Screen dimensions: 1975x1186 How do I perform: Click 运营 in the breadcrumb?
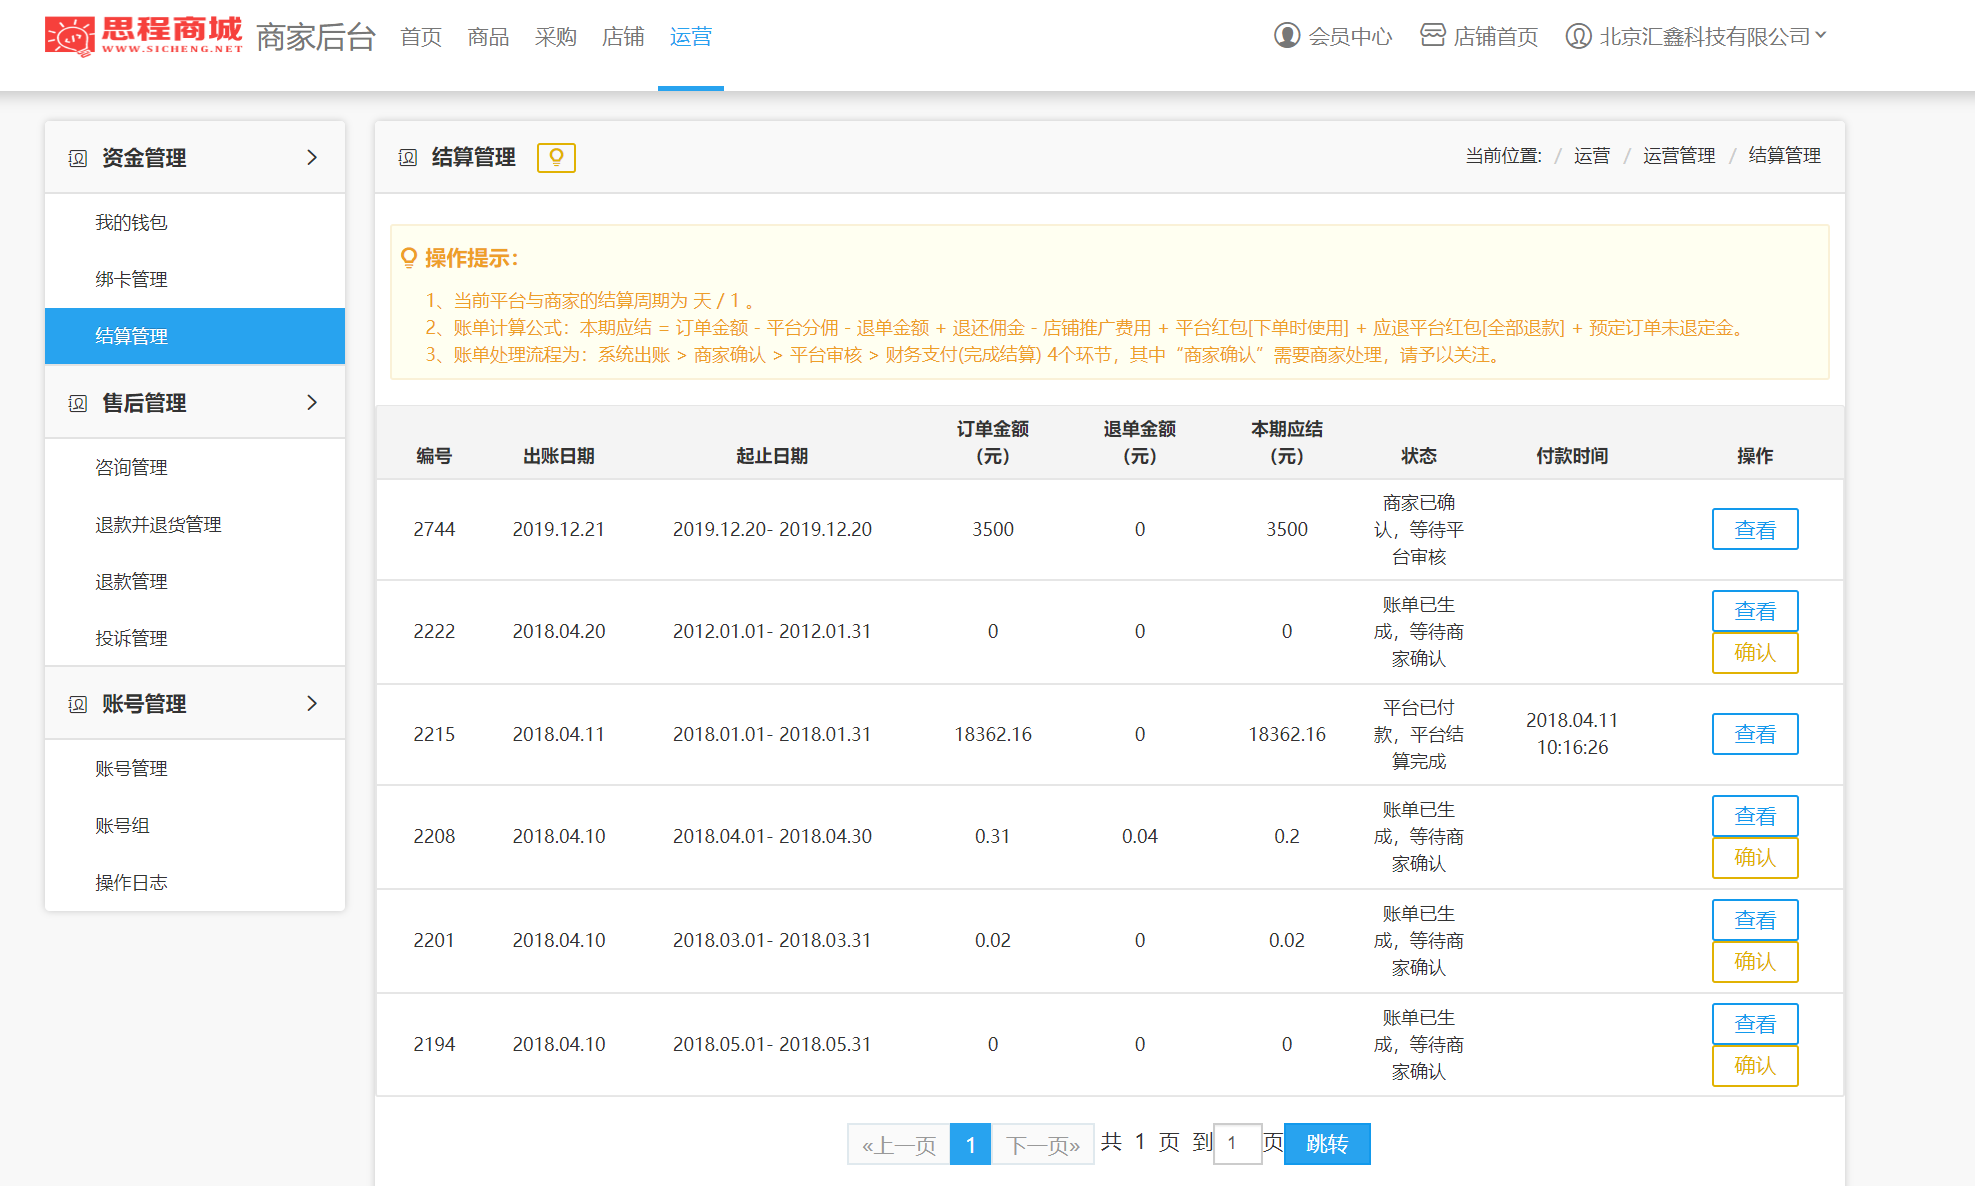click(x=1592, y=156)
